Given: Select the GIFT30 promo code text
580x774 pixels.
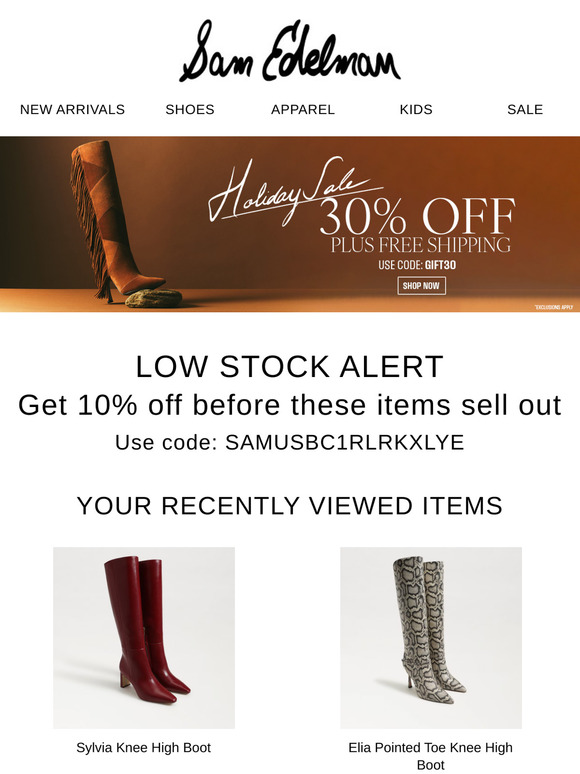Looking at the screenshot, I should pyautogui.click(x=440, y=265).
